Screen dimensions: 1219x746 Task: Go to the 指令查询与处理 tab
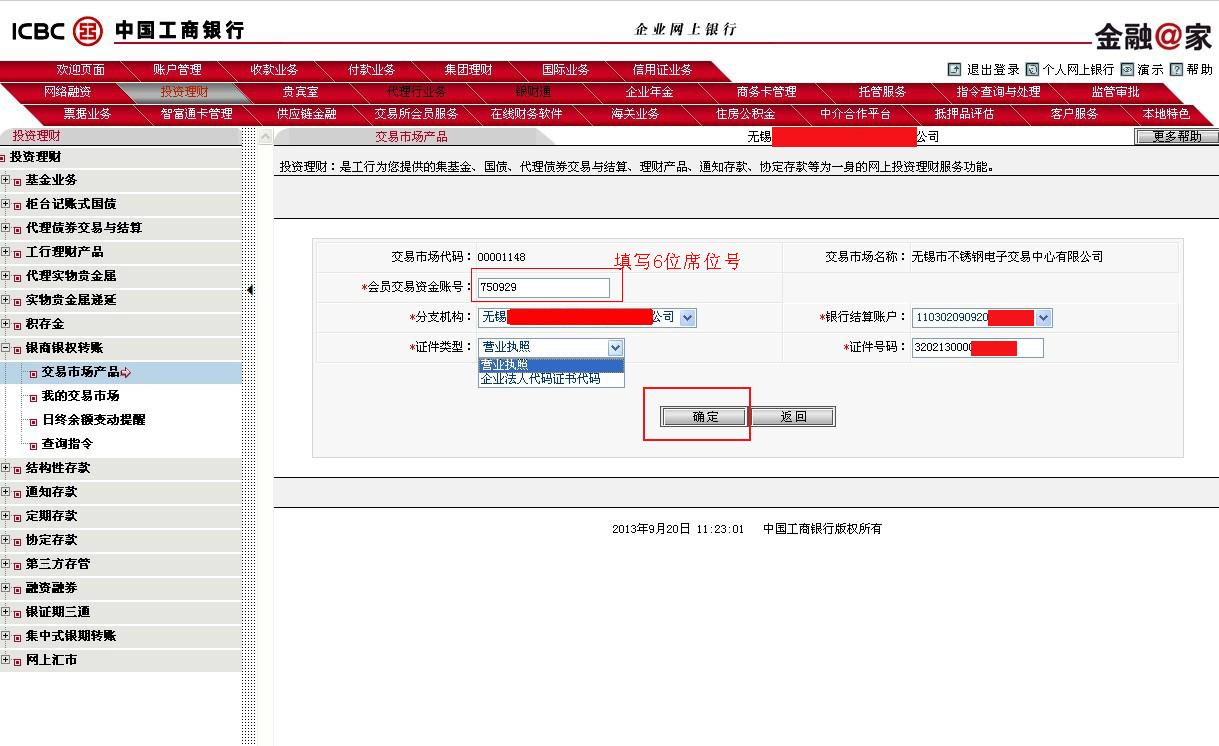[999, 92]
